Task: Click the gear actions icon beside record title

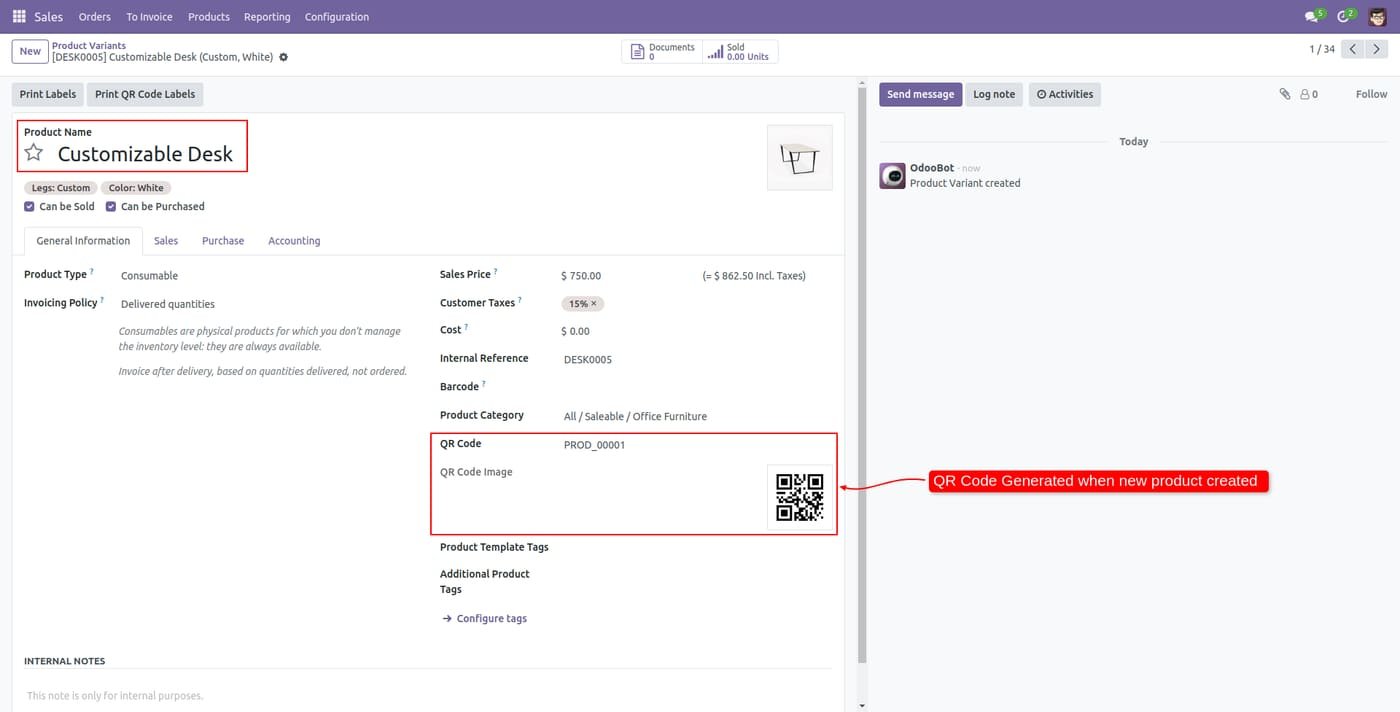Action: click(284, 57)
